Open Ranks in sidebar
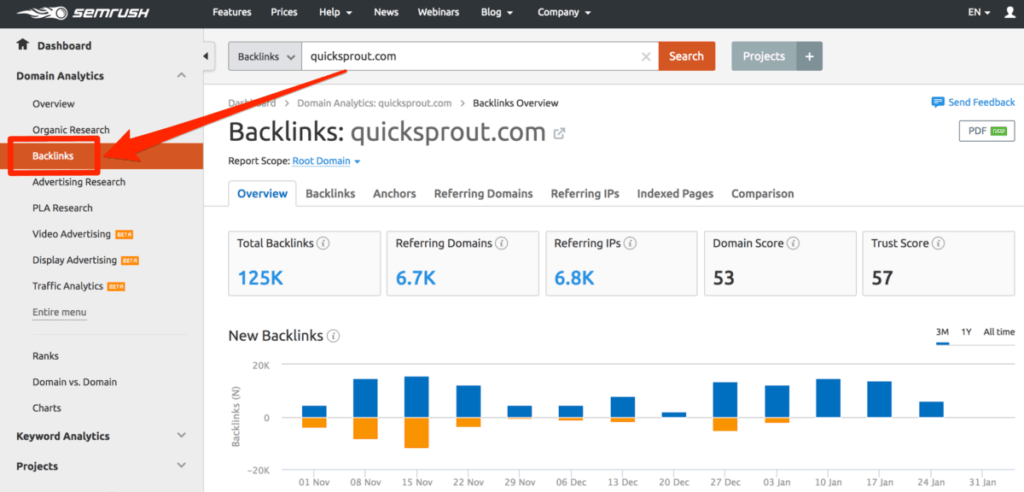The image size is (1024, 492). point(46,356)
